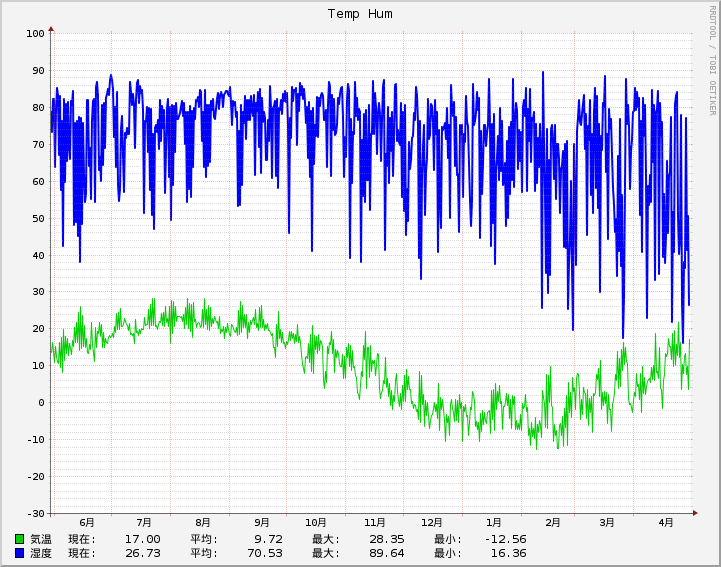Click humidity minimum value 16.36
The height and width of the screenshot is (567, 721).
509,553
